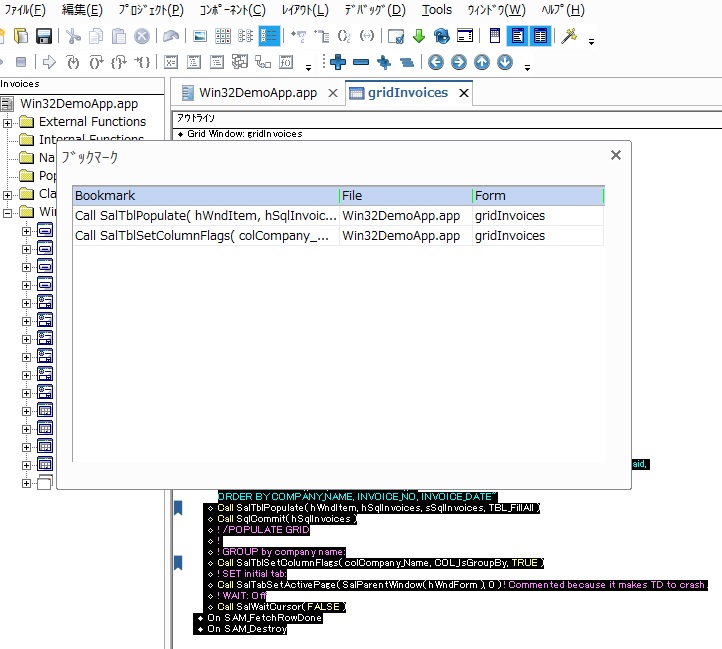Sort by the Form column header
The image size is (722, 649).
(538, 195)
